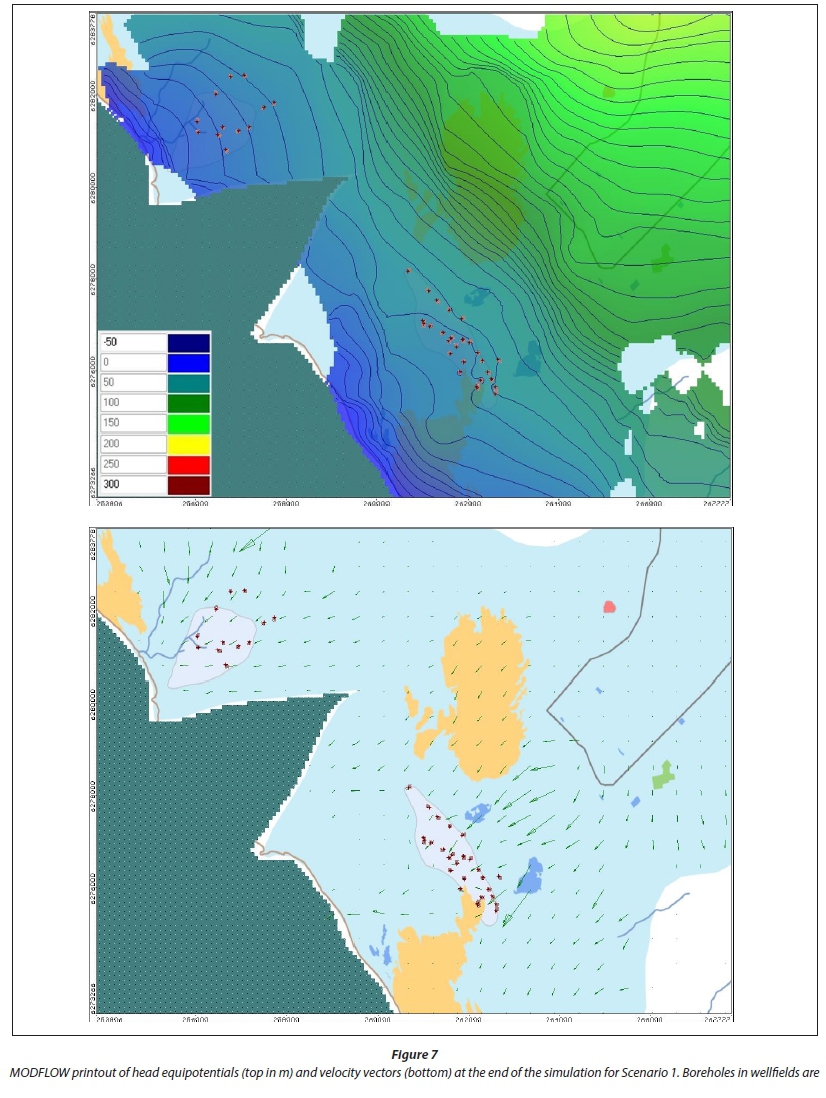Click the large central orange region, lower map
This screenshot has width=826, height=1098.
coord(486,690)
